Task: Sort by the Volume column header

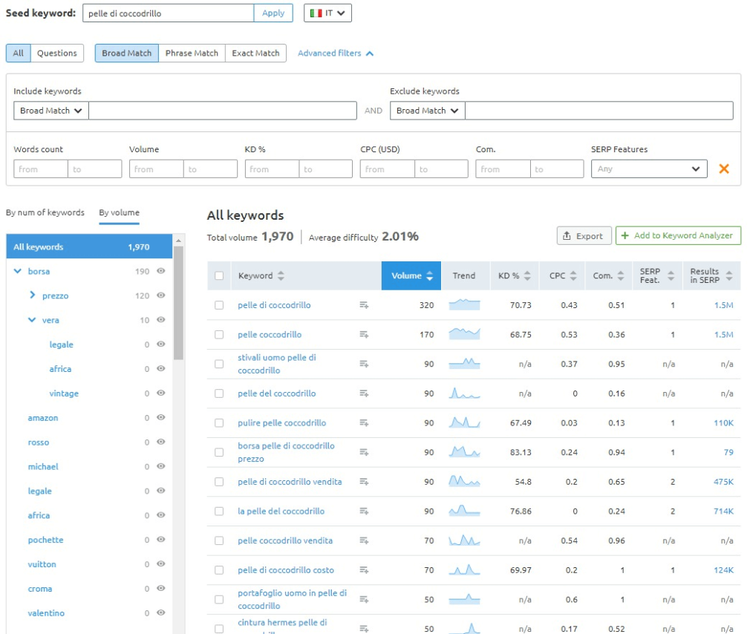Action: [411, 276]
